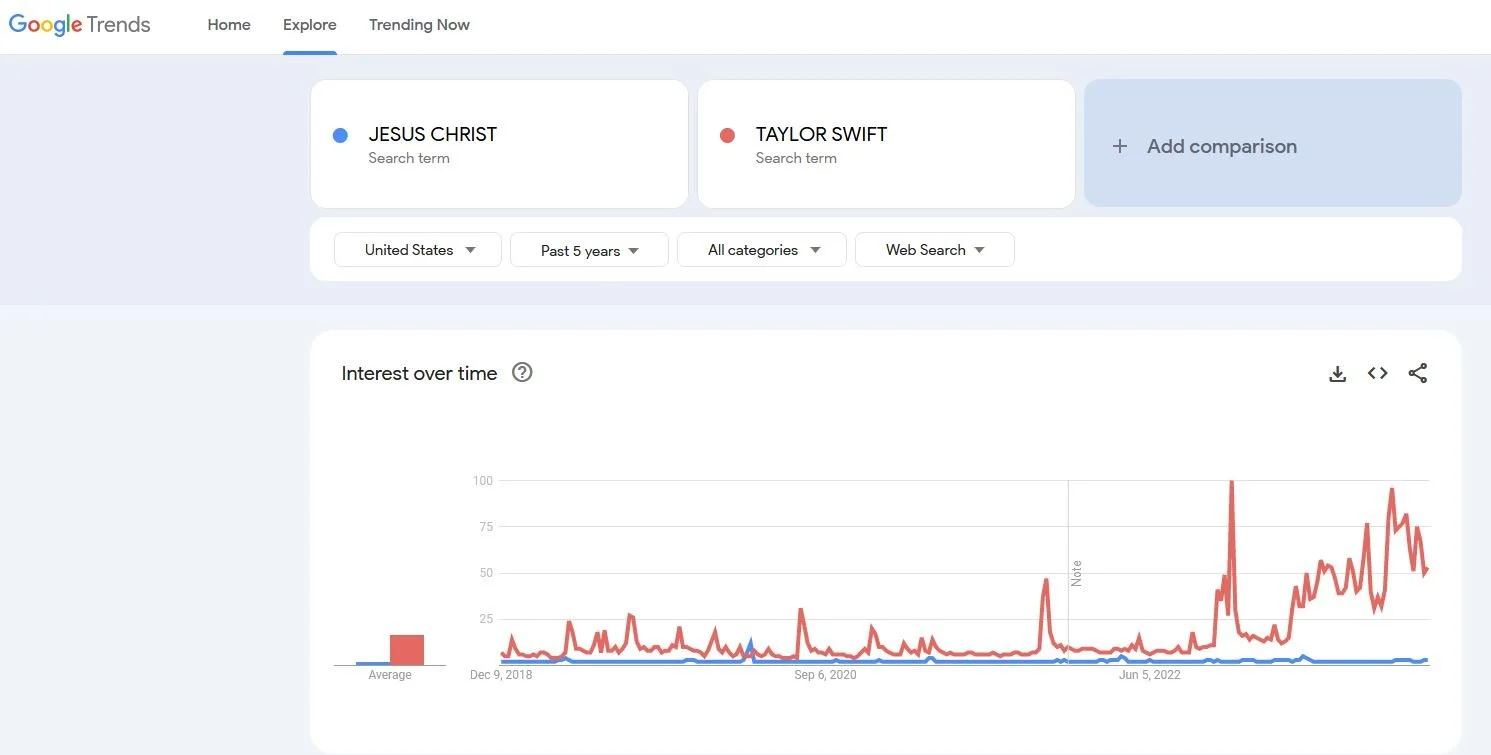This screenshot has width=1491, height=755.
Task: Click the Jun 5, 2022 axis label
Action: pos(1149,675)
